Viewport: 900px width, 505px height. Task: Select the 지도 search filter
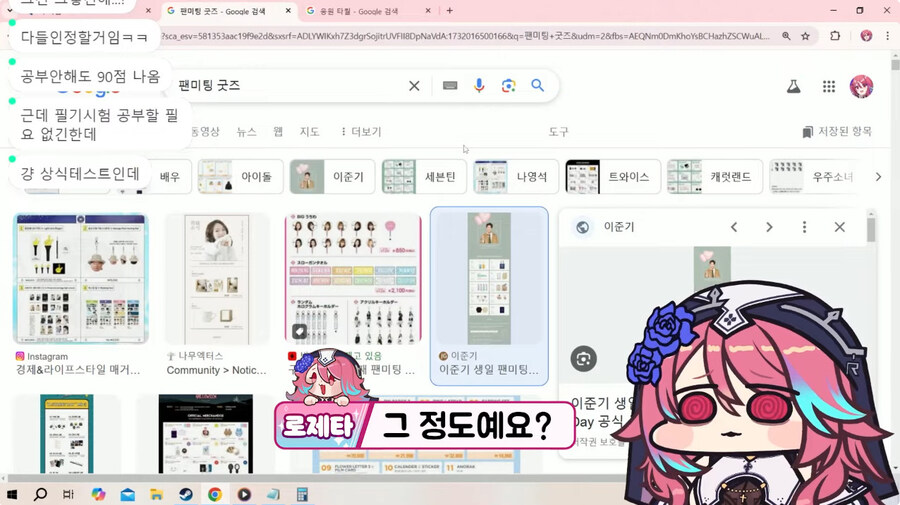coord(309,132)
